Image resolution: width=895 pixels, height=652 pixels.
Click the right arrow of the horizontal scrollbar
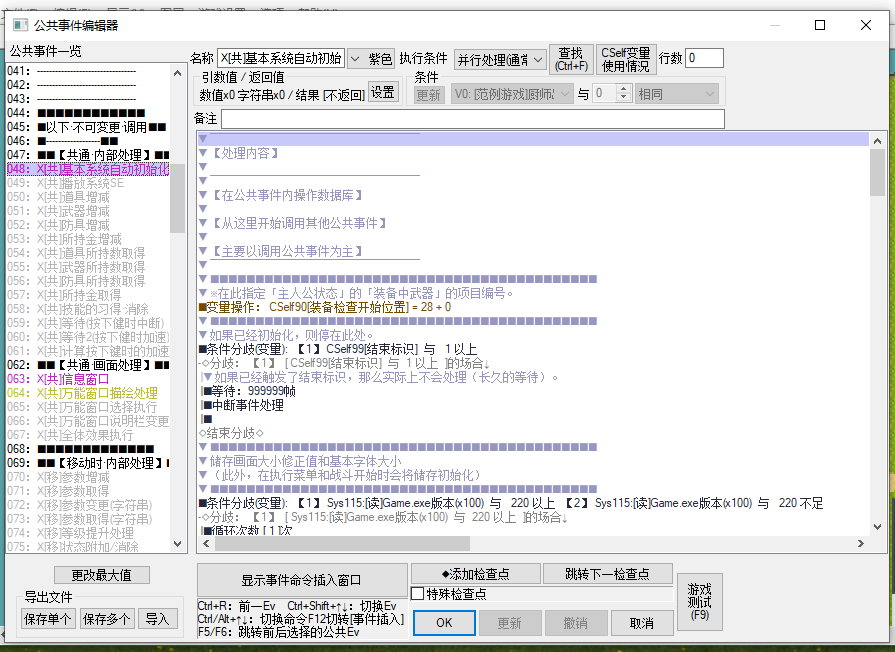[x=861, y=544]
